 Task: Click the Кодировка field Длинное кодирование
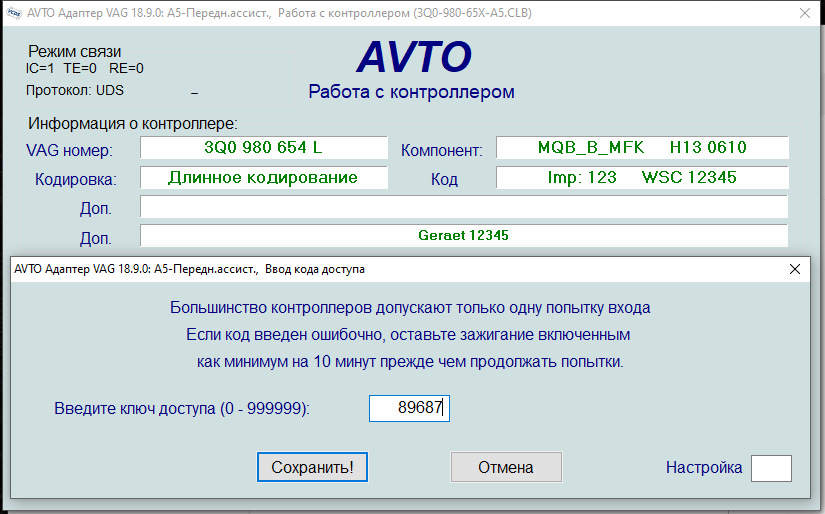coord(264,177)
